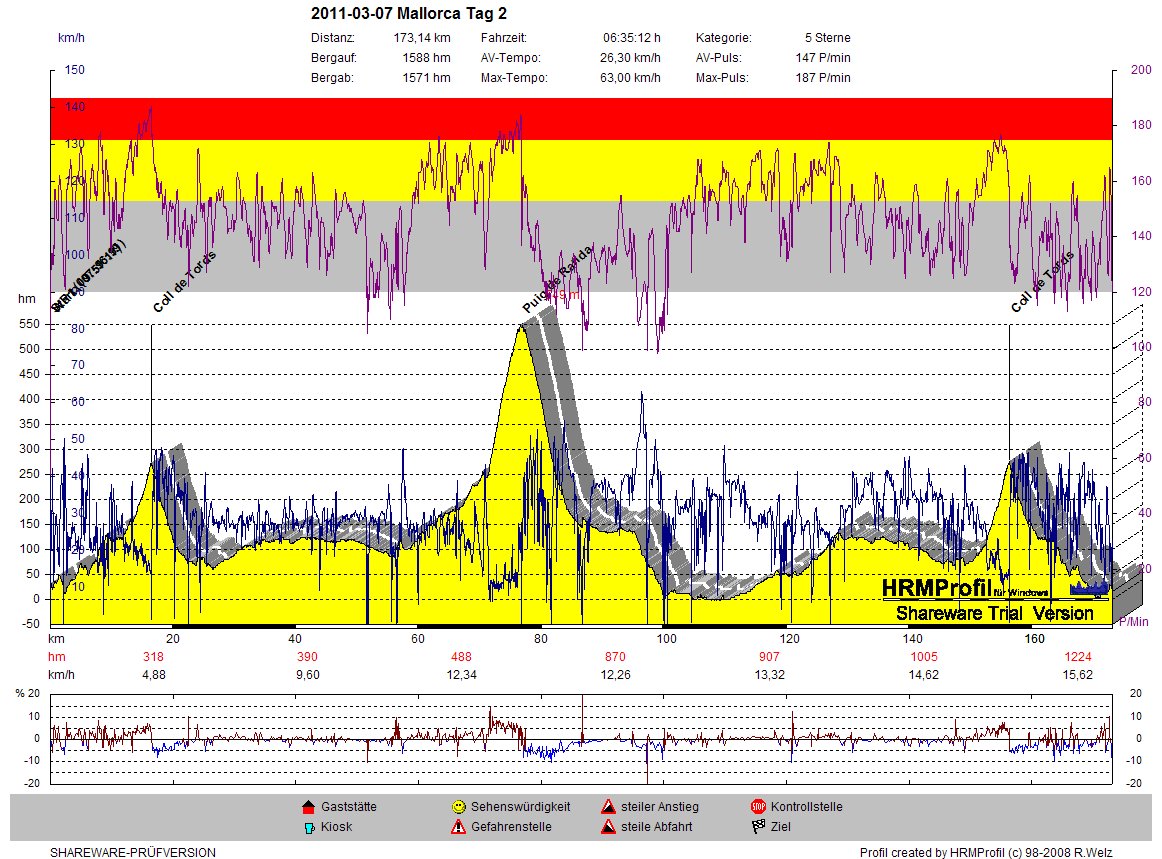Image resolution: width=1162 pixels, height=859 pixels.
Task: Click the Col de Tords marker near km 156
Action: 1042,281
